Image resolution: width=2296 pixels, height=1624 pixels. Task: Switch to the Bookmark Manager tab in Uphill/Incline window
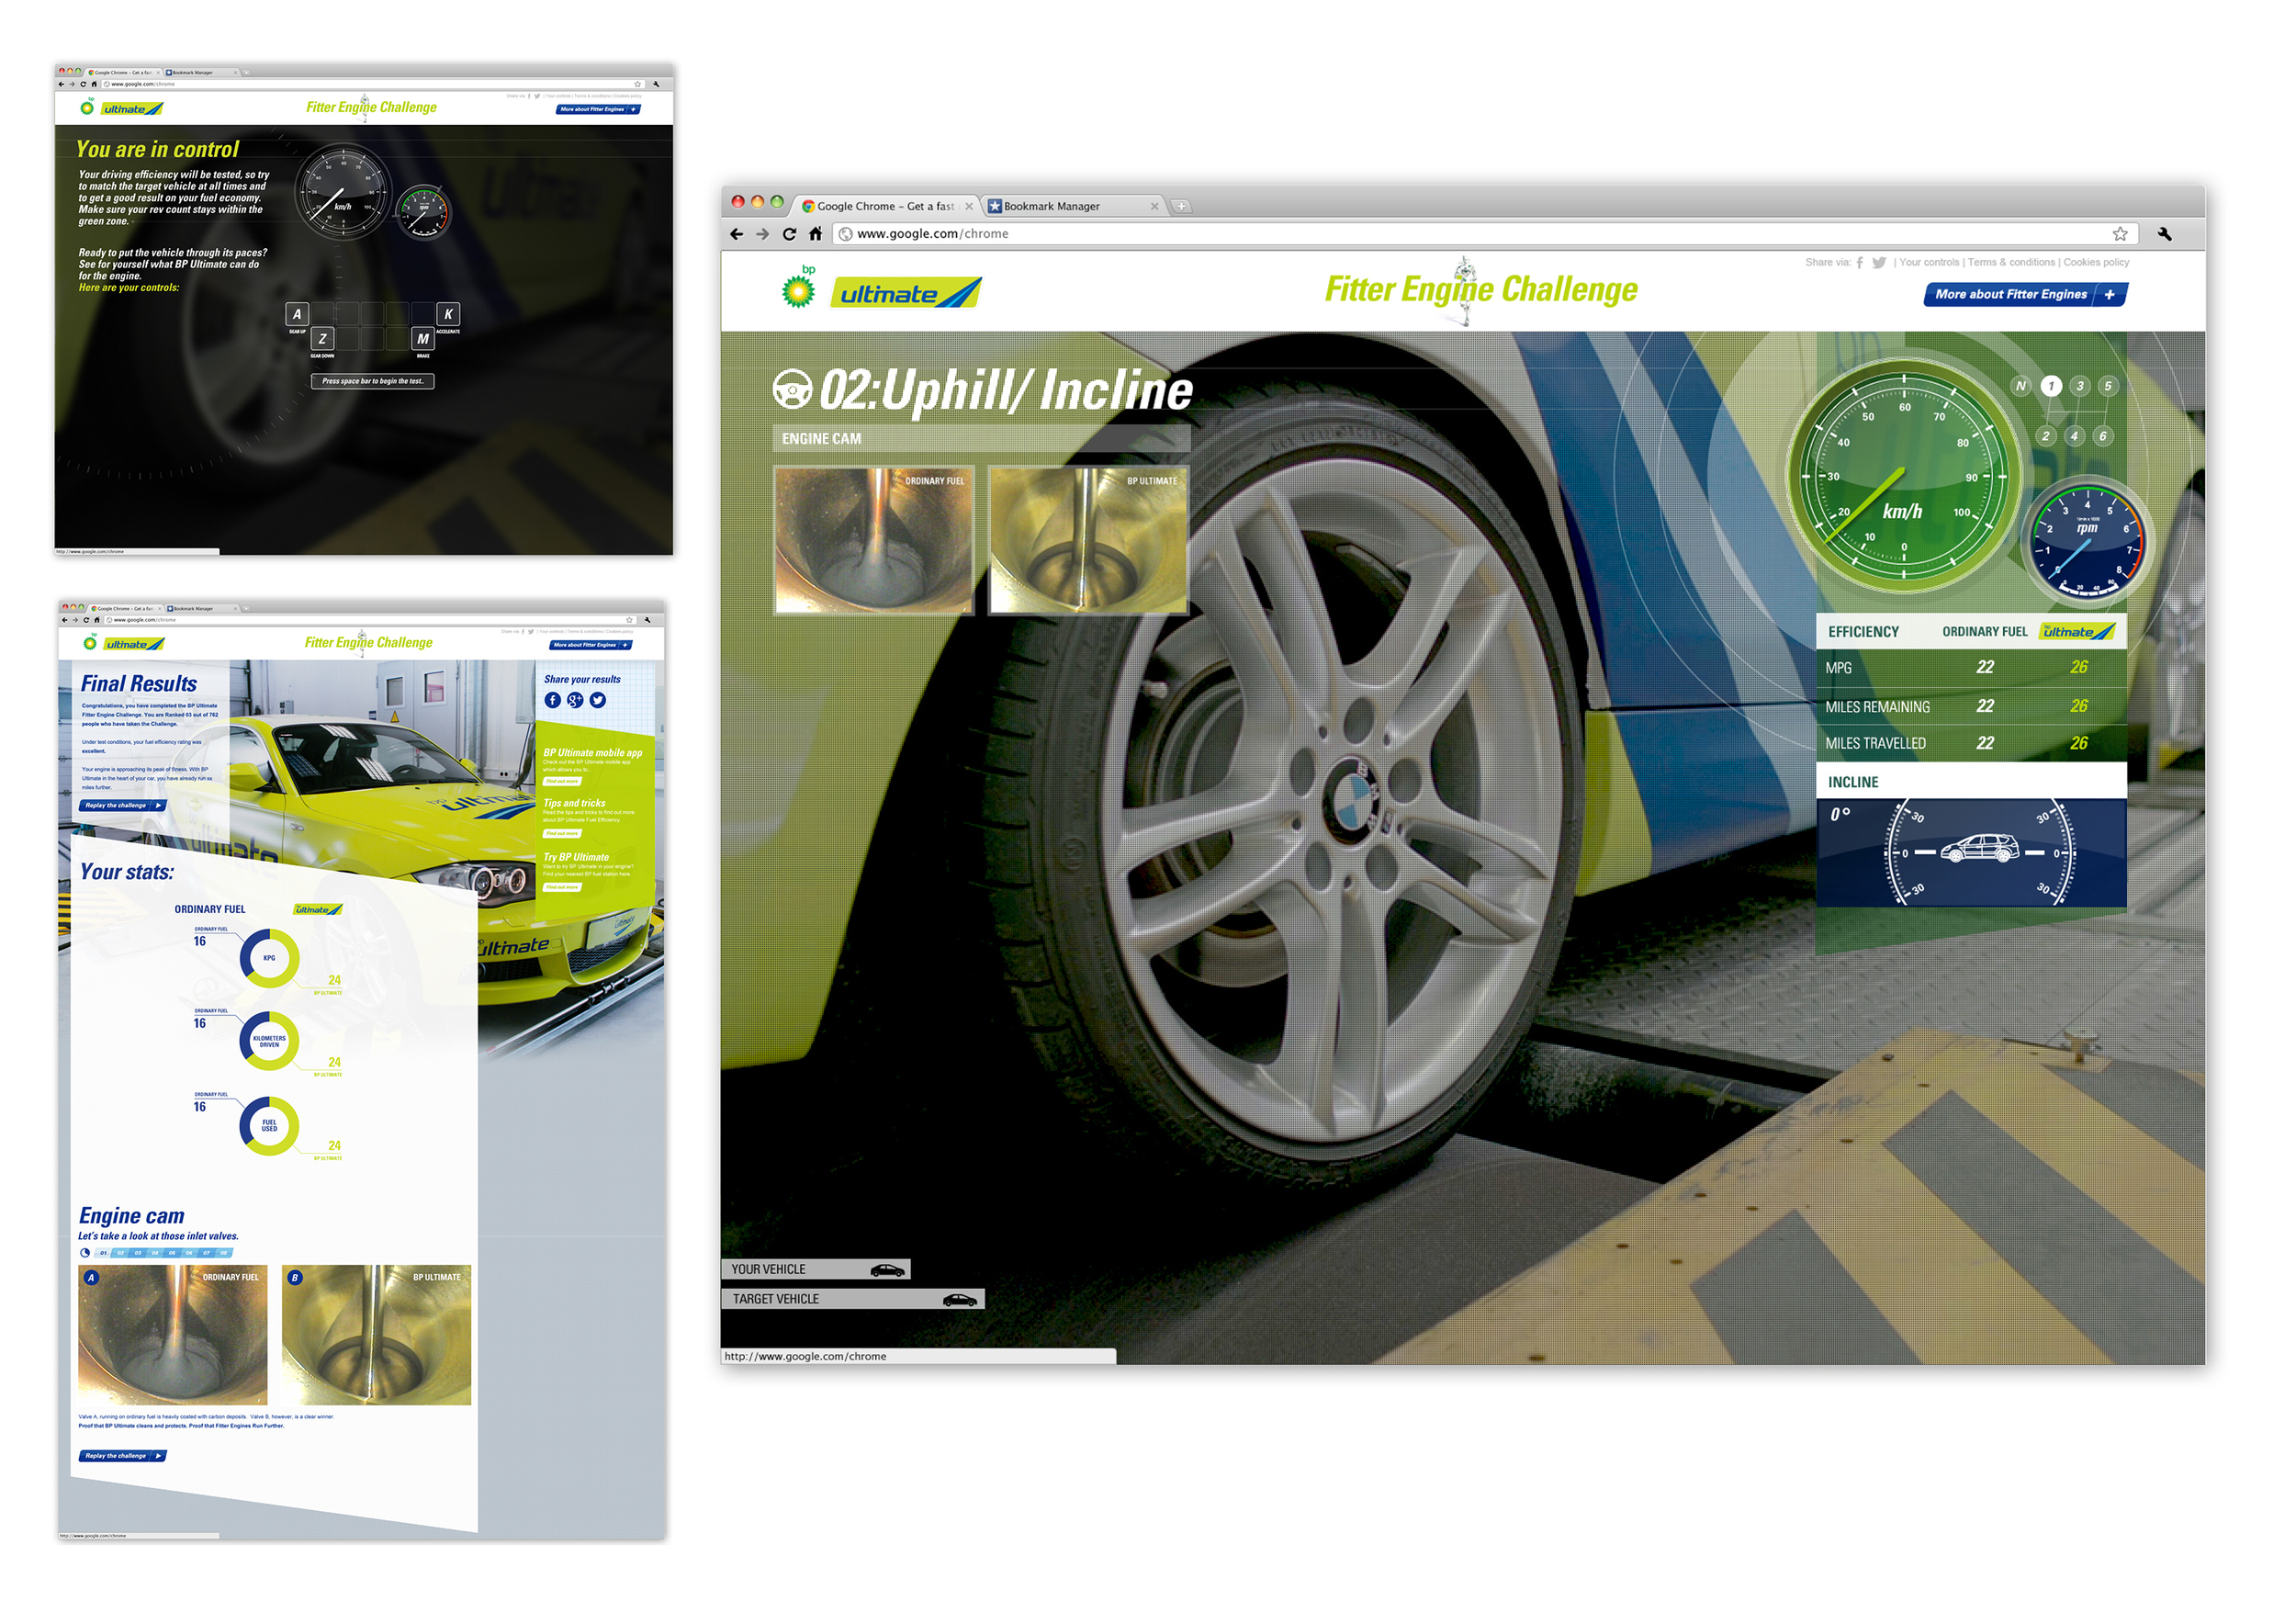1073,206
